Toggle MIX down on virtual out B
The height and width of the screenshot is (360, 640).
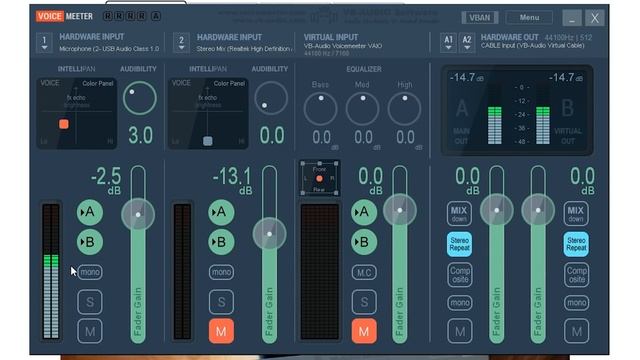tap(576, 213)
